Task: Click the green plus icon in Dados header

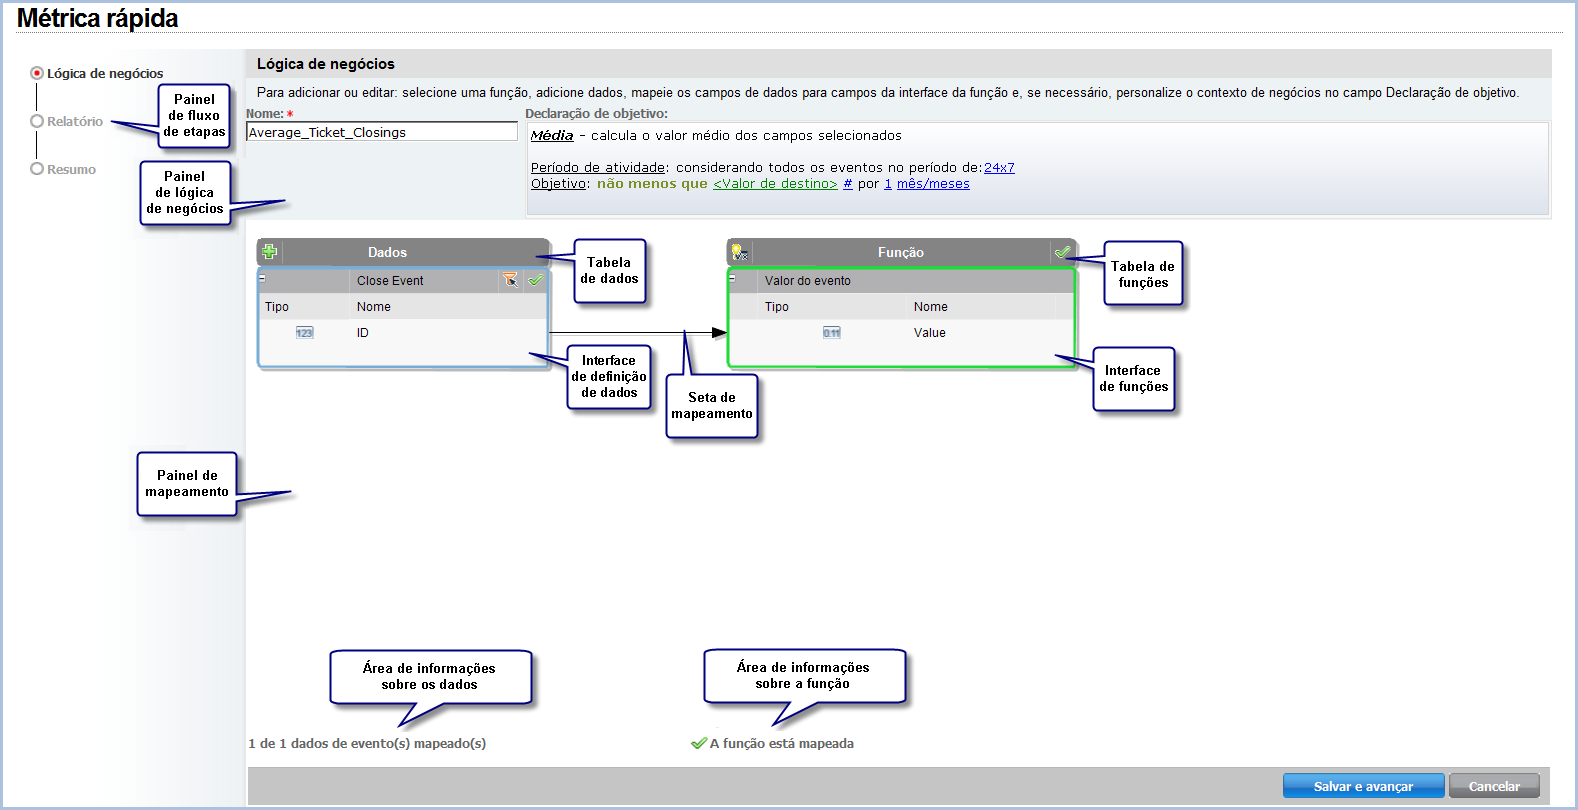Action: click(x=269, y=252)
